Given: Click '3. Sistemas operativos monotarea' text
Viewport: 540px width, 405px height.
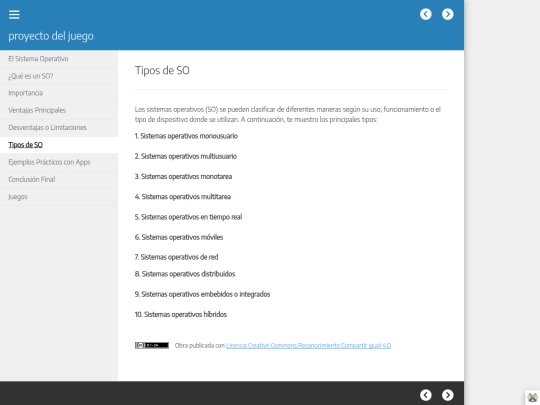Looking at the screenshot, I should pyautogui.click(x=183, y=177).
